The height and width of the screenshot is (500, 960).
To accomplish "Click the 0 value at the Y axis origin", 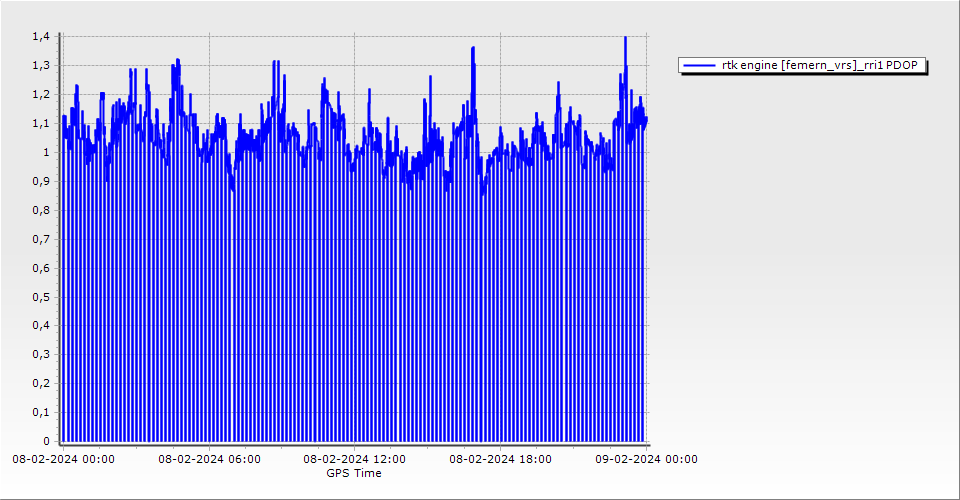I will pos(45,441).
